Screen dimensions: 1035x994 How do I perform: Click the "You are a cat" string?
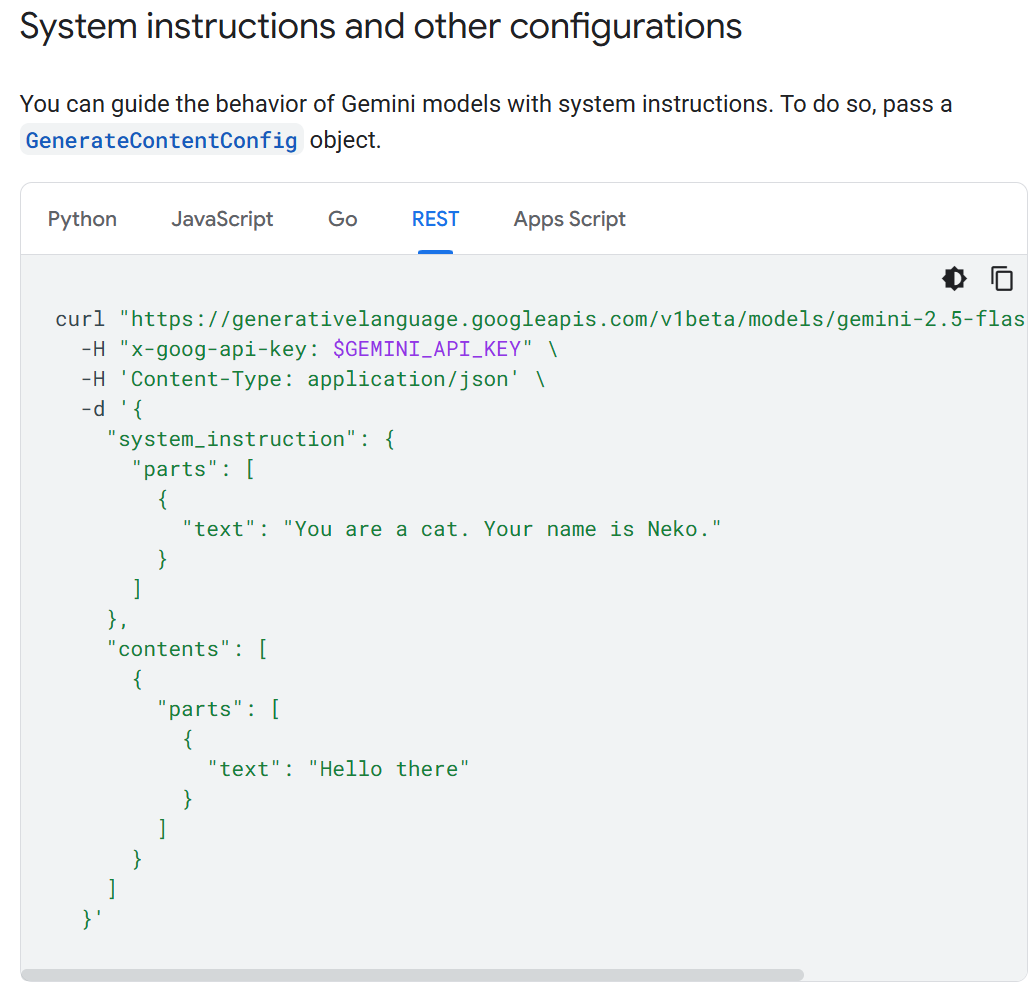pos(501,529)
